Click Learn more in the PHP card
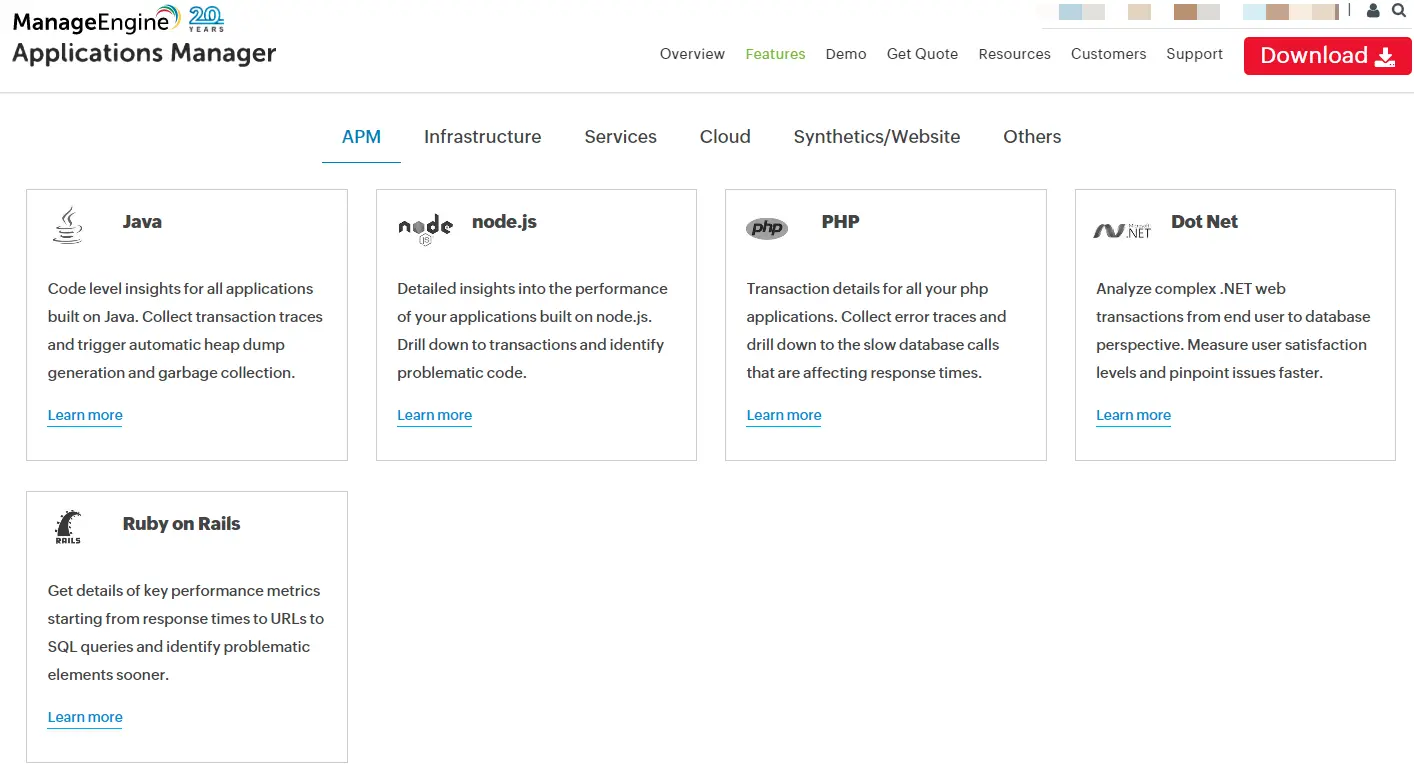1414x764 pixels. tap(783, 415)
